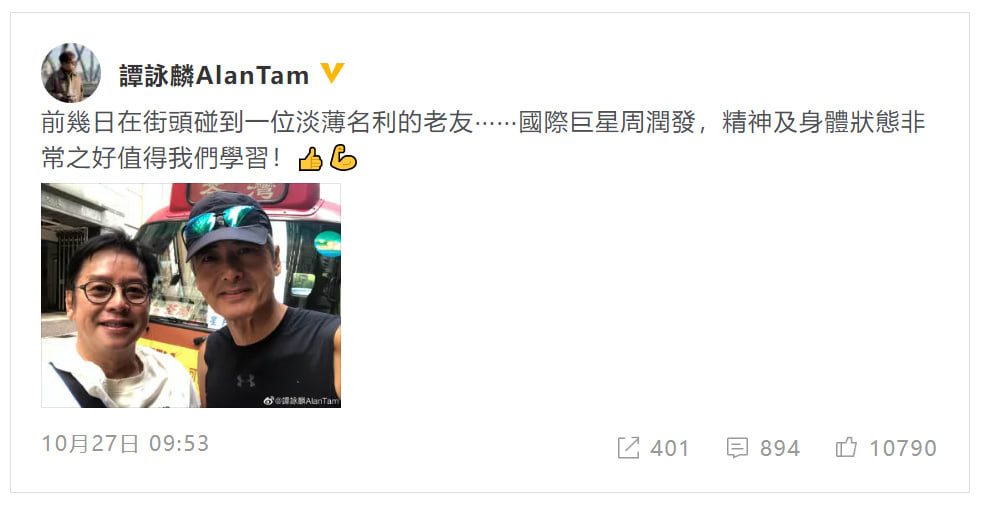Click the round eyeglasses in photo
The image size is (1000, 508).
(114, 292)
